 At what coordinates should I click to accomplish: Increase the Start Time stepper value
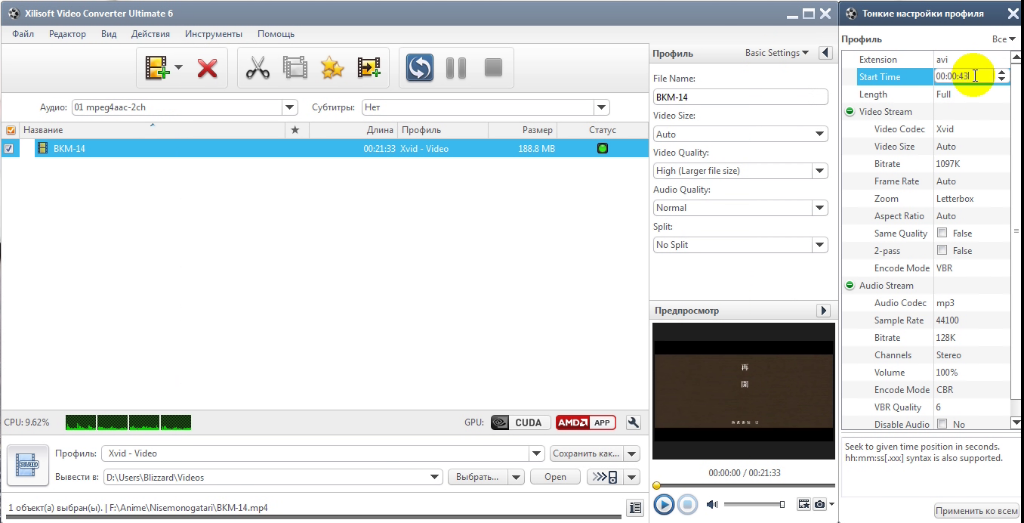click(x=1002, y=72)
